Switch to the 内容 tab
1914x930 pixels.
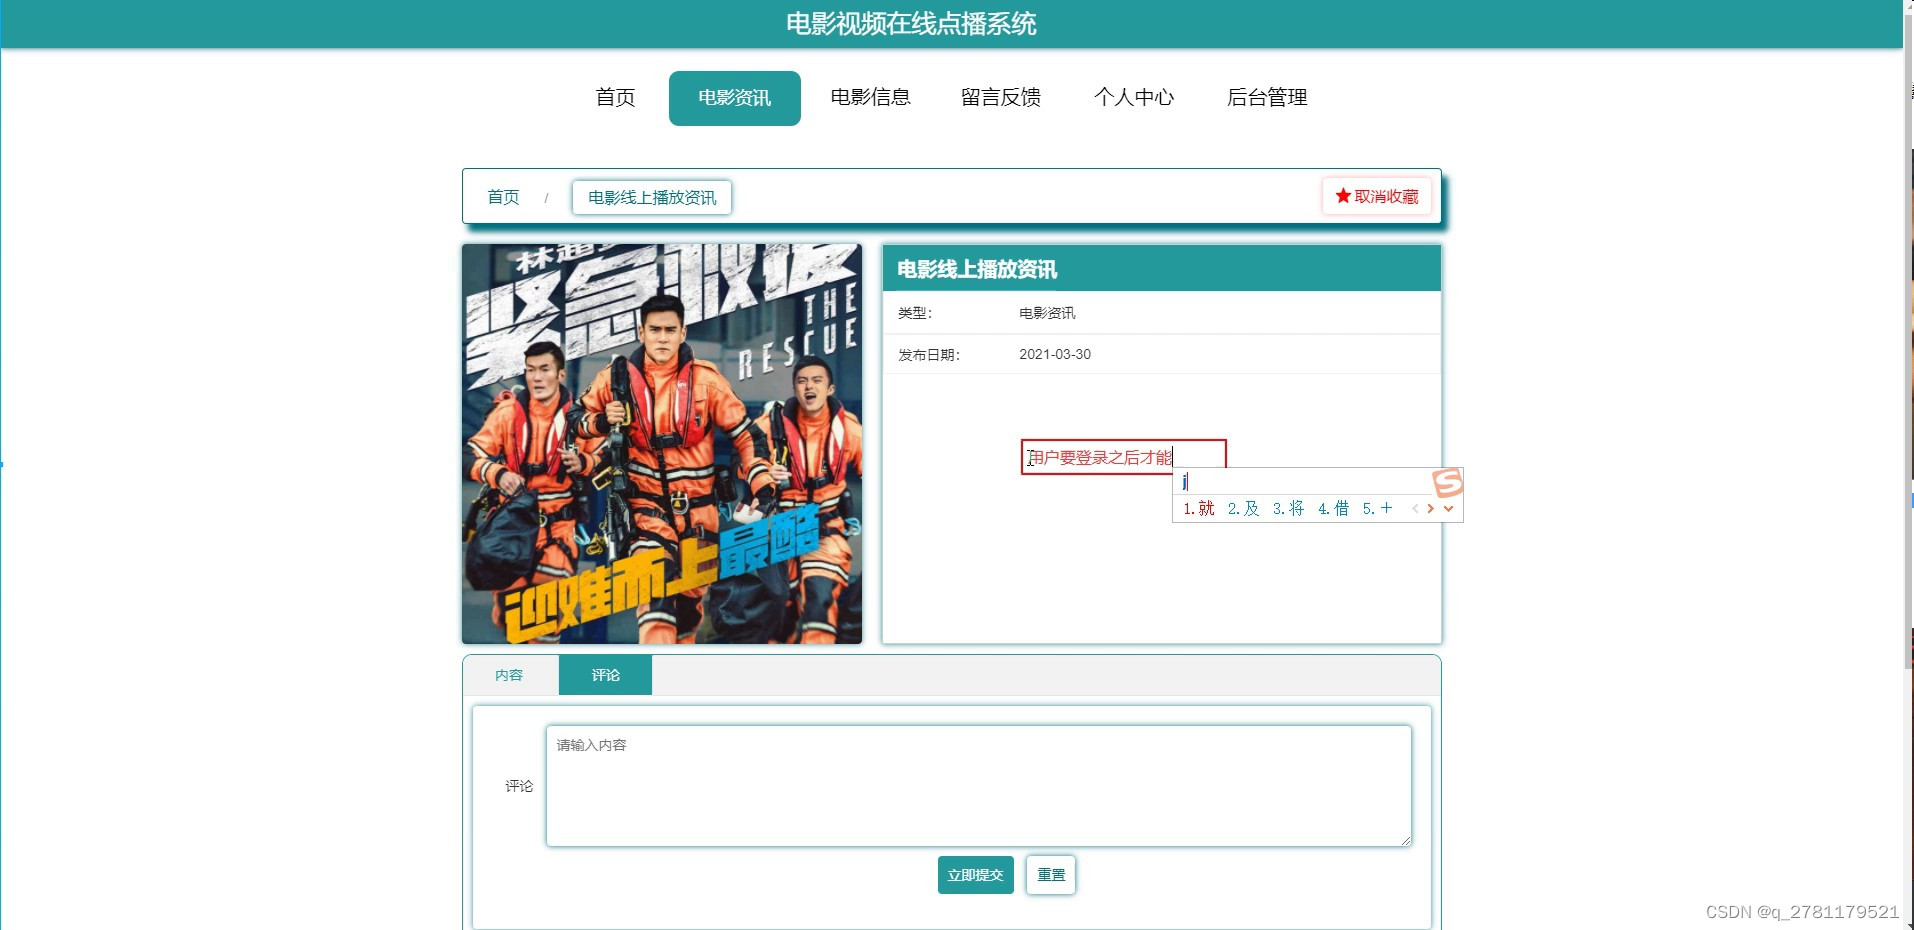point(511,675)
